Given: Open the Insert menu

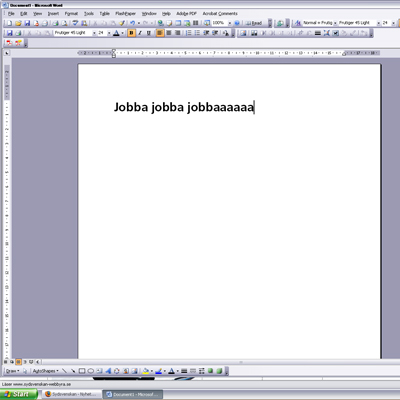Looking at the screenshot, I should 53,14.
